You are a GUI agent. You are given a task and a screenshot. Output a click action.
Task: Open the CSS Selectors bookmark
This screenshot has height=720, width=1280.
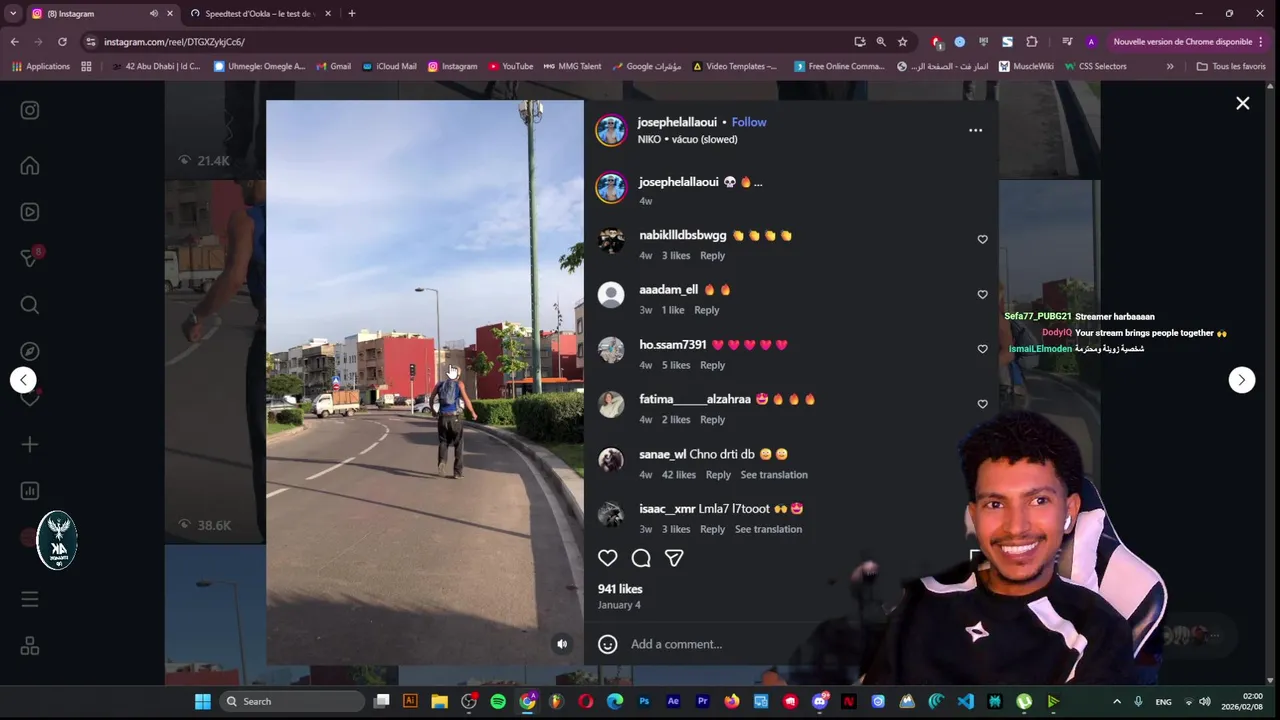click(1095, 66)
